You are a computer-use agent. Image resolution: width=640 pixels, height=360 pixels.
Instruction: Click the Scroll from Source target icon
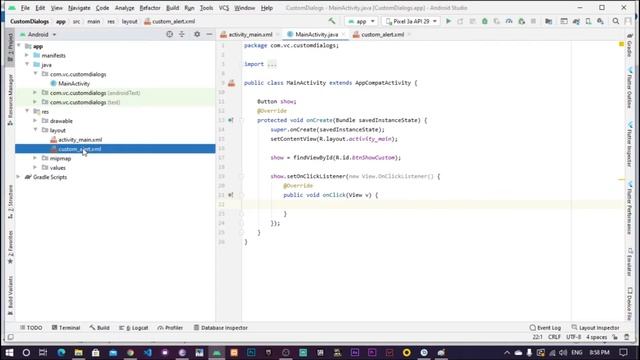point(169,34)
